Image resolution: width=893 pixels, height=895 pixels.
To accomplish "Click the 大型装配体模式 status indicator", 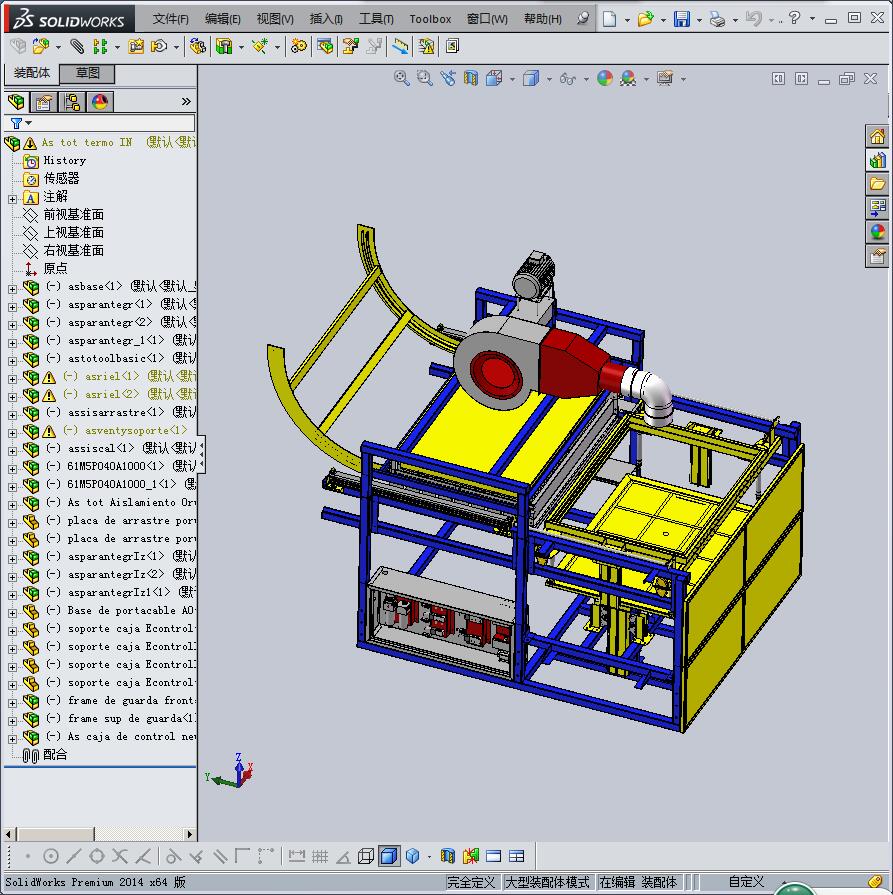I will (547, 882).
